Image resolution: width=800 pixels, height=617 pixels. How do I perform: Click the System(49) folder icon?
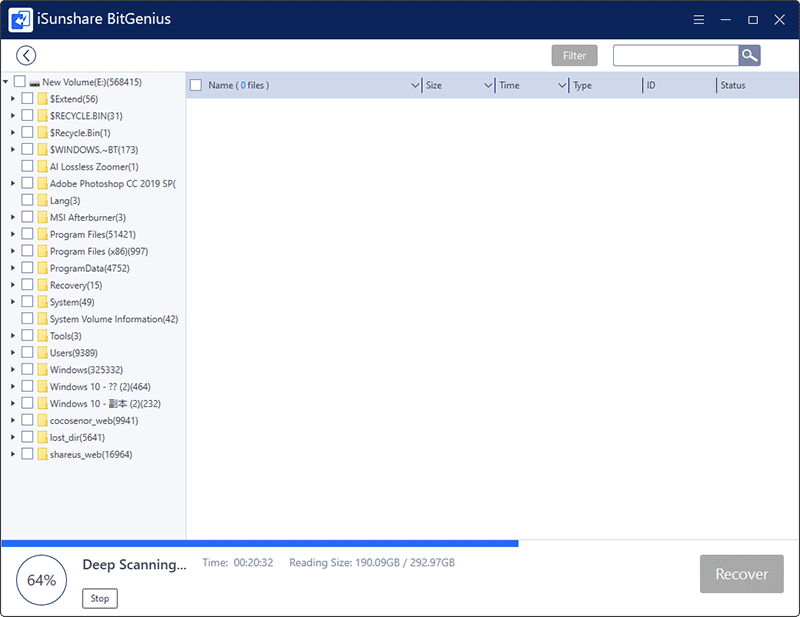coord(42,302)
